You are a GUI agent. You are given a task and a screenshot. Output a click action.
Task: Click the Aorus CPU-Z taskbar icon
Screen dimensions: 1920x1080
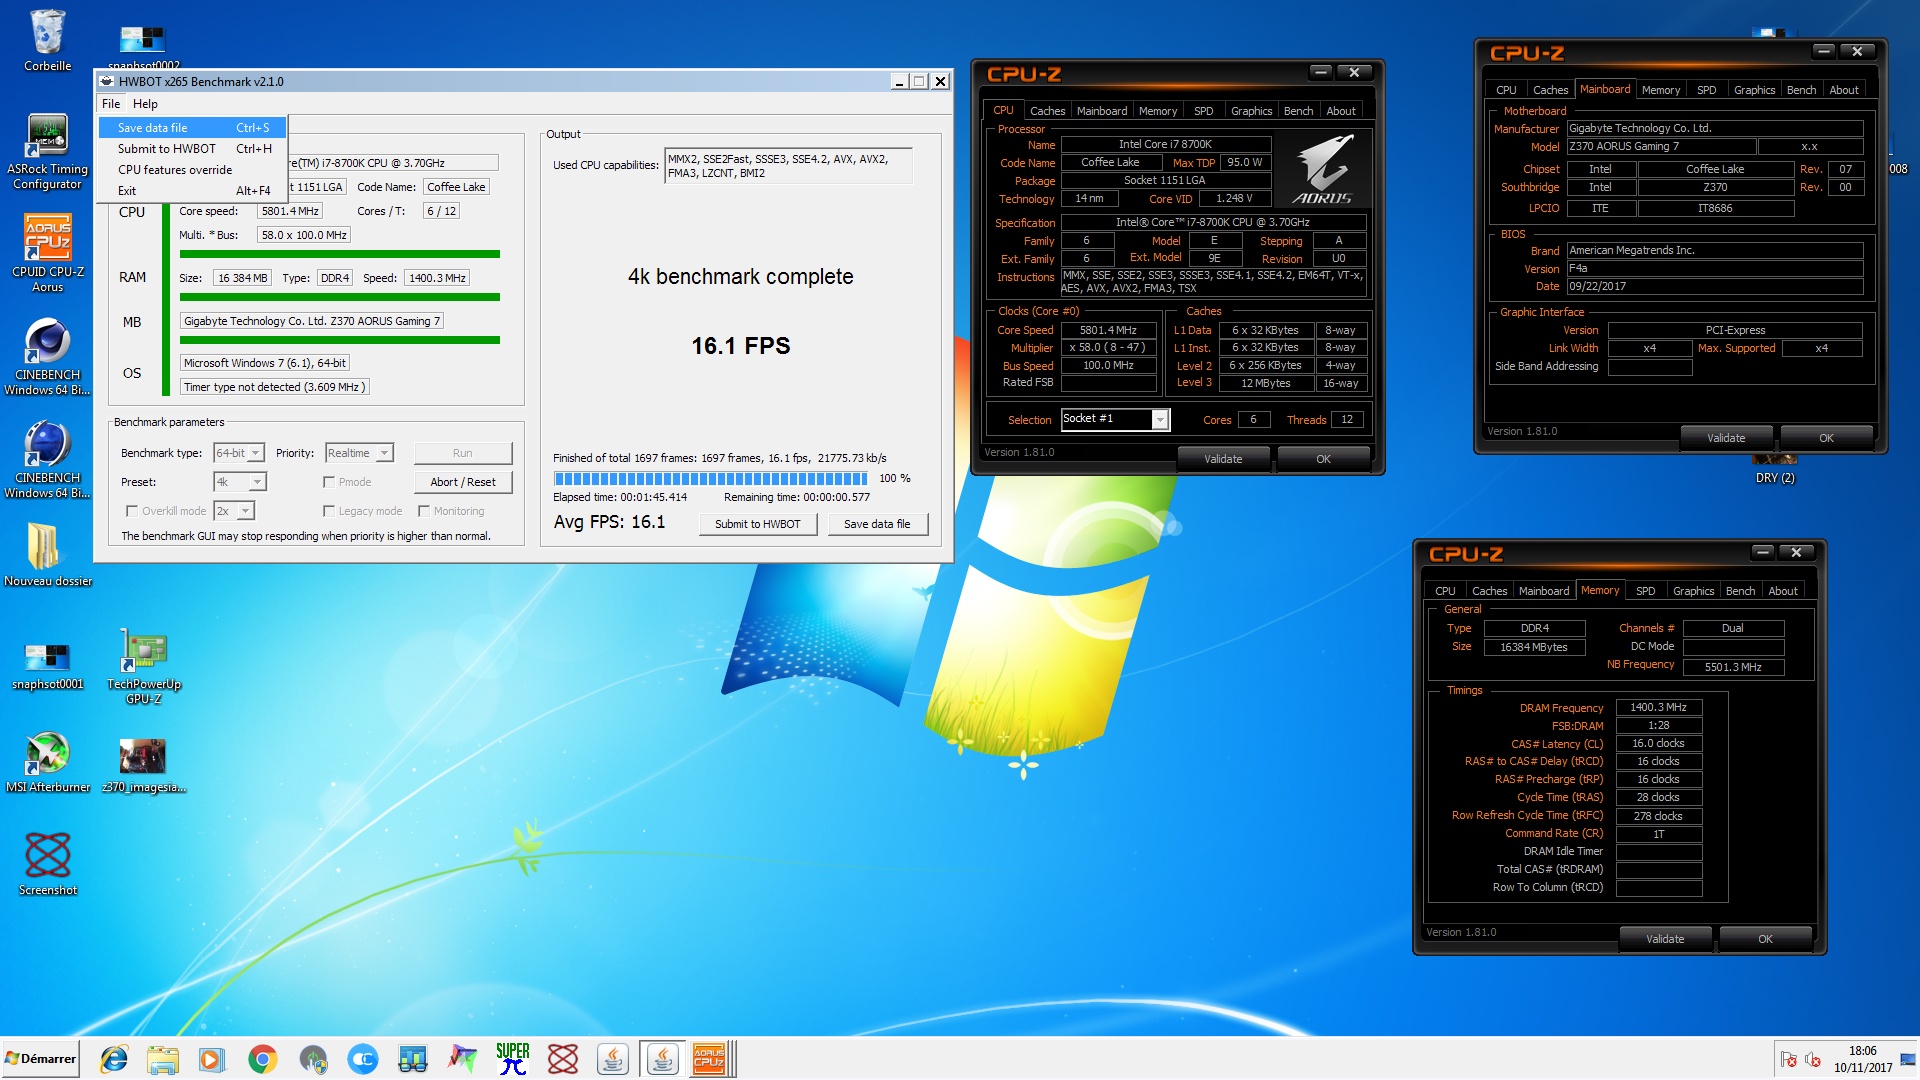[x=709, y=1059]
